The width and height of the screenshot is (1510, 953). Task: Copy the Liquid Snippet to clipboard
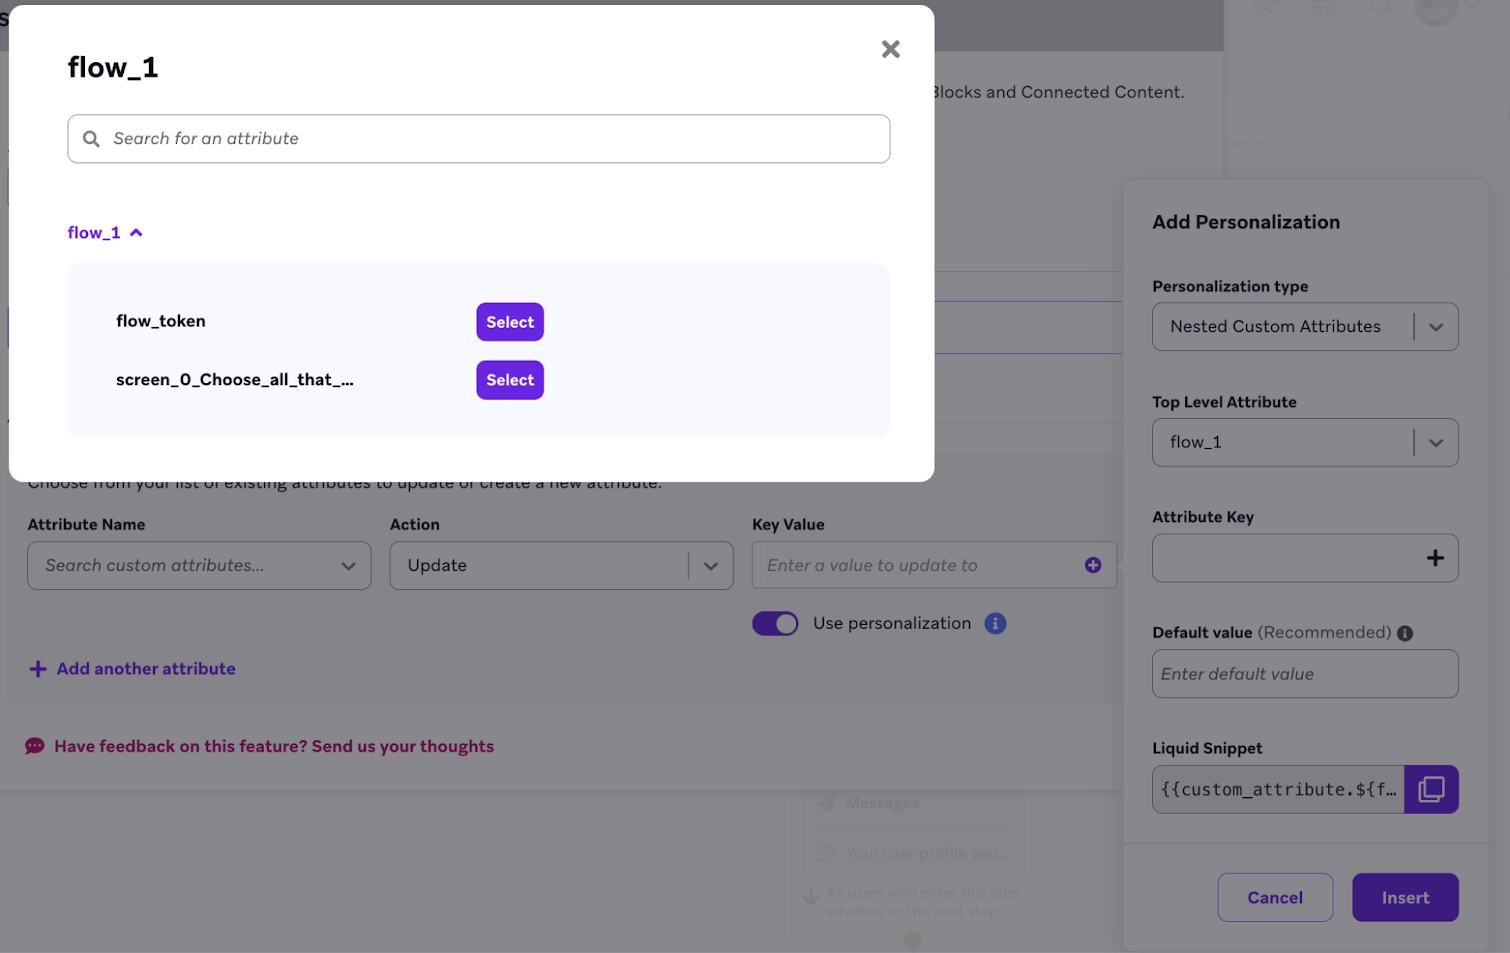point(1430,789)
